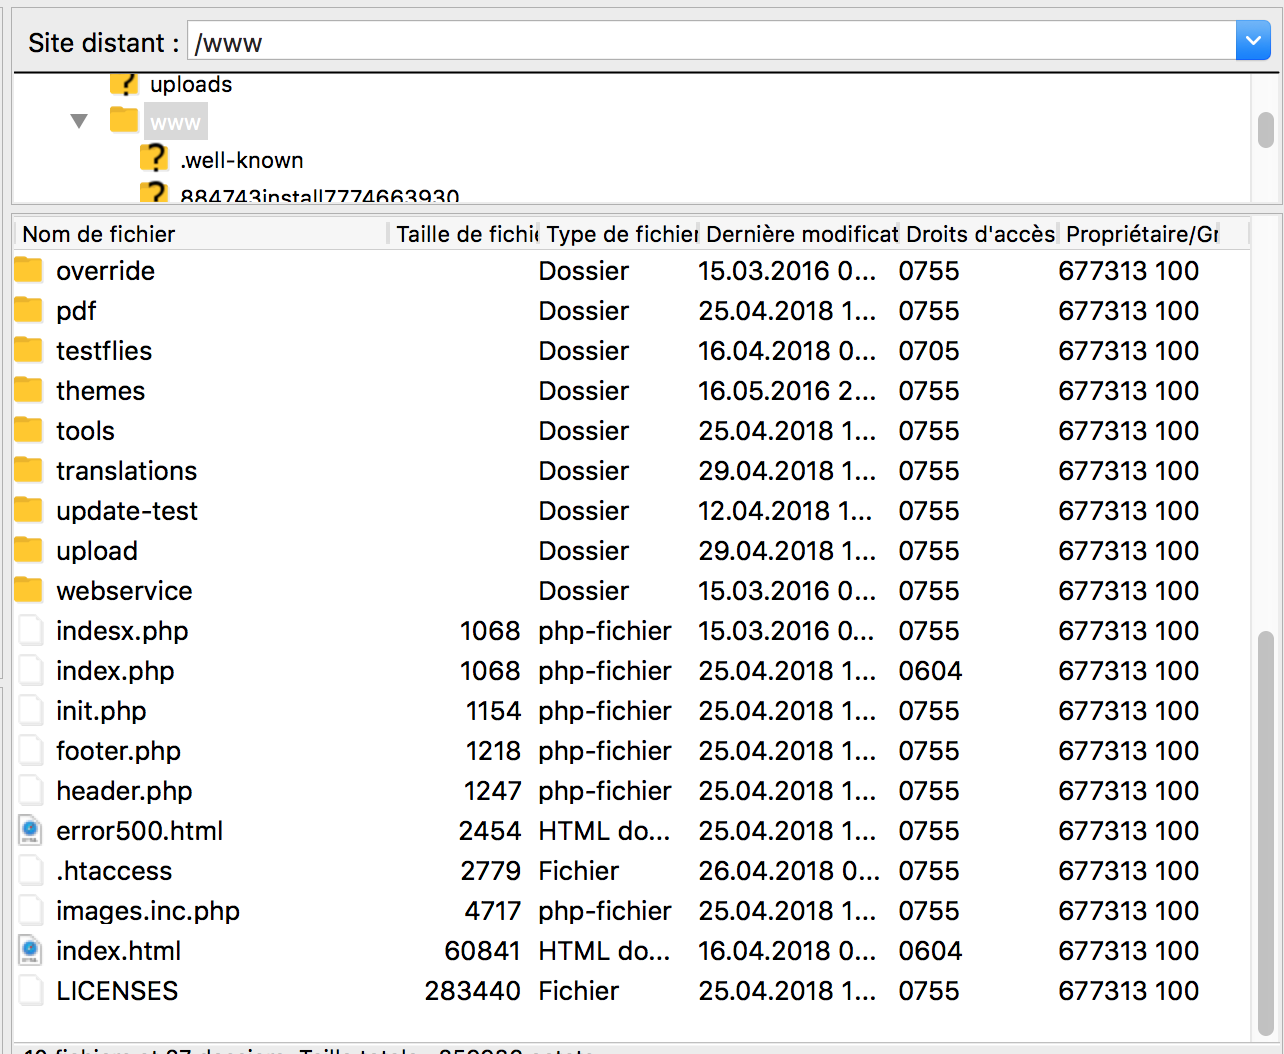Image resolution: width=1284 pixels, height=1054 pixels.
Task: Sort by Dernière modification column header
Action: click(x=800, y=234)
